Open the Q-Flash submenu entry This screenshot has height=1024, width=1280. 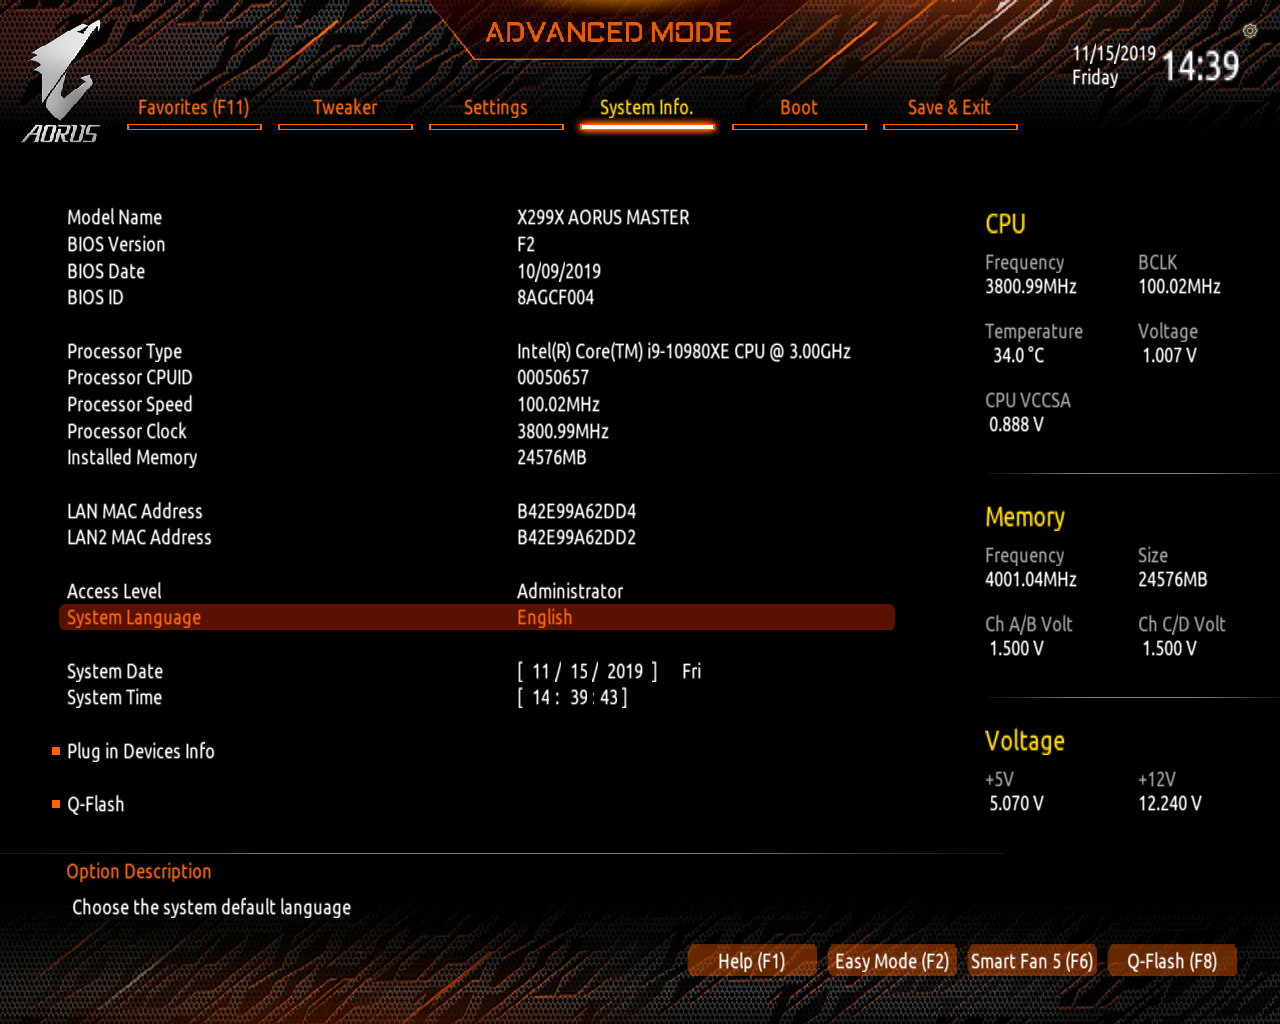tap(96, 804)
